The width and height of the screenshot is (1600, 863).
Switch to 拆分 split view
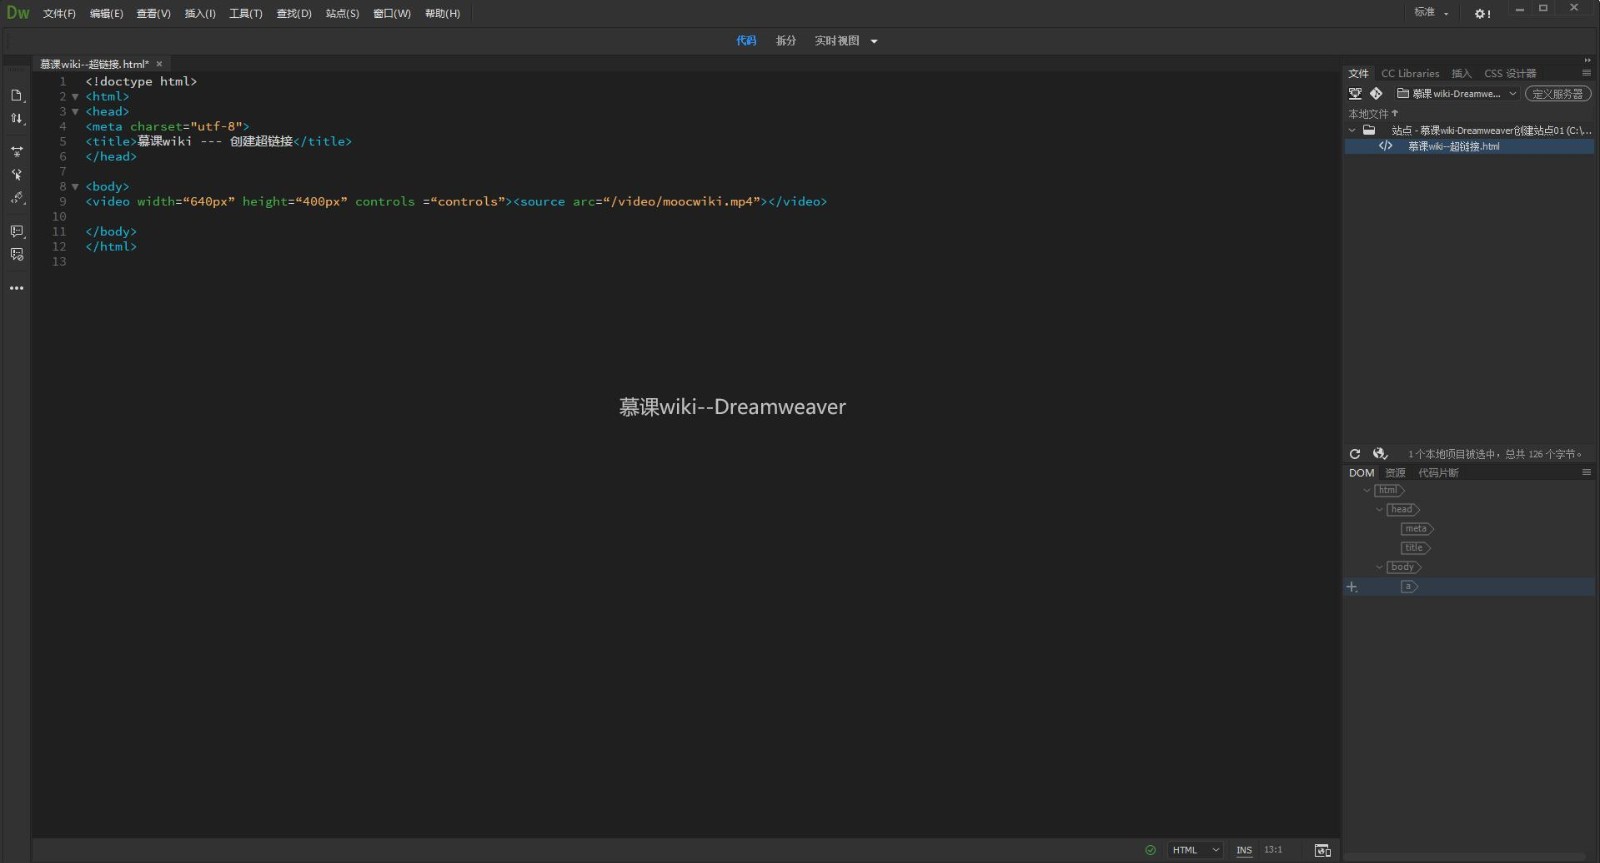coord(786,41)
